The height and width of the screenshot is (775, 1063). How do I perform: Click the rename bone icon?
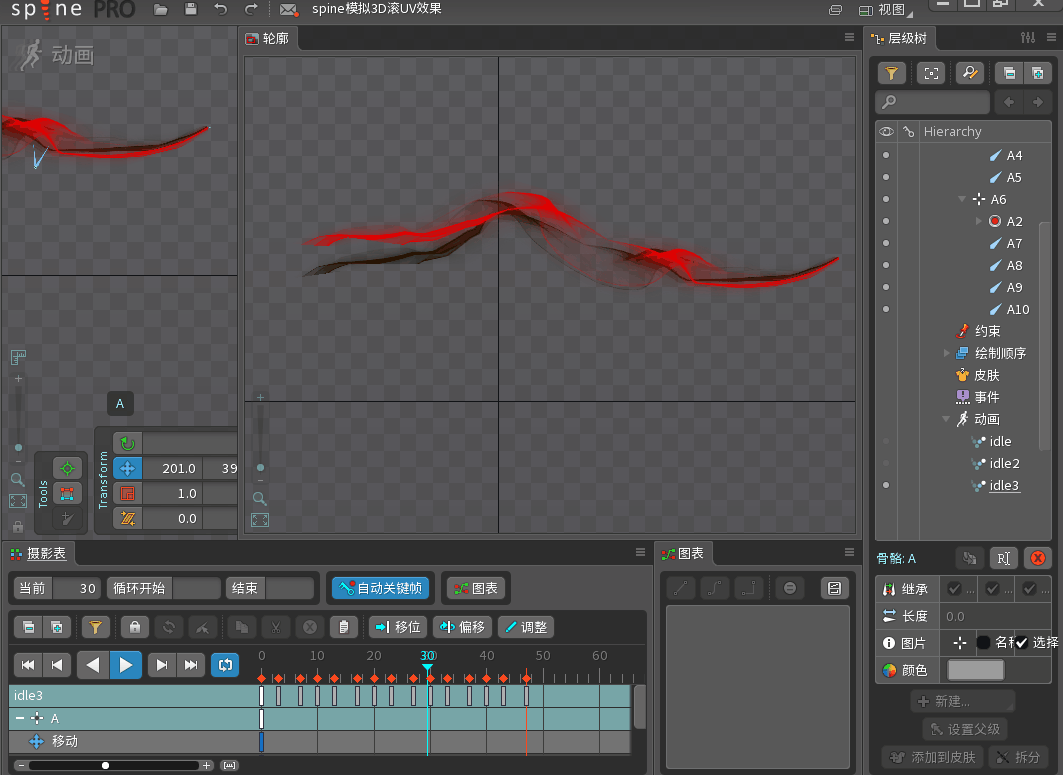pos(1004,558)
